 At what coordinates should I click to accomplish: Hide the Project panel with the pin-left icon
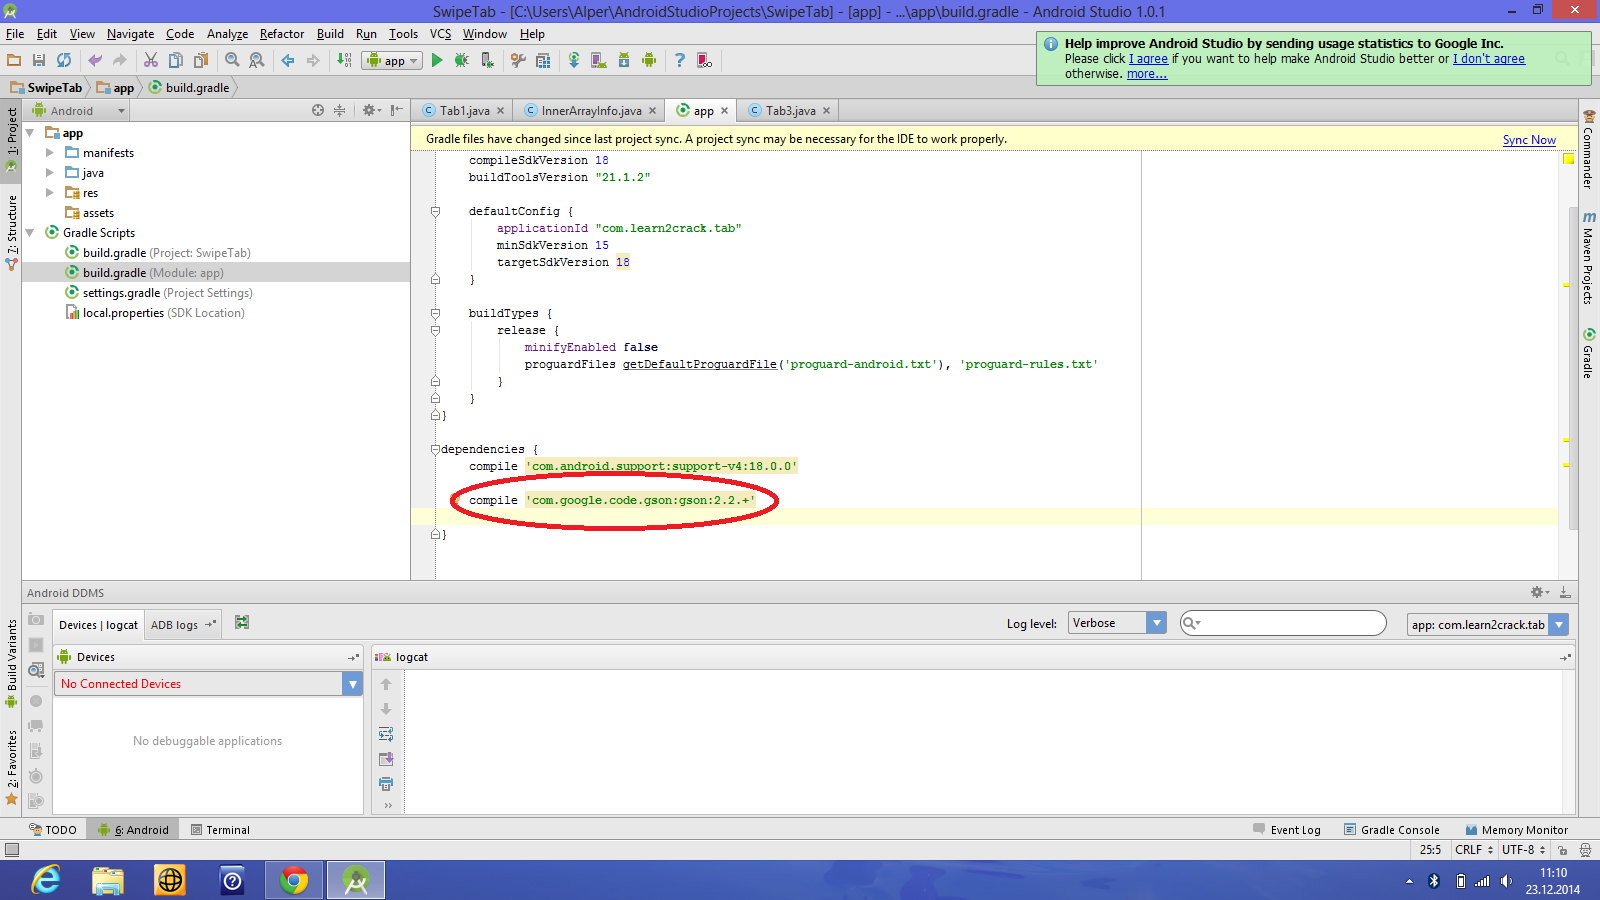tap(397, 110)
